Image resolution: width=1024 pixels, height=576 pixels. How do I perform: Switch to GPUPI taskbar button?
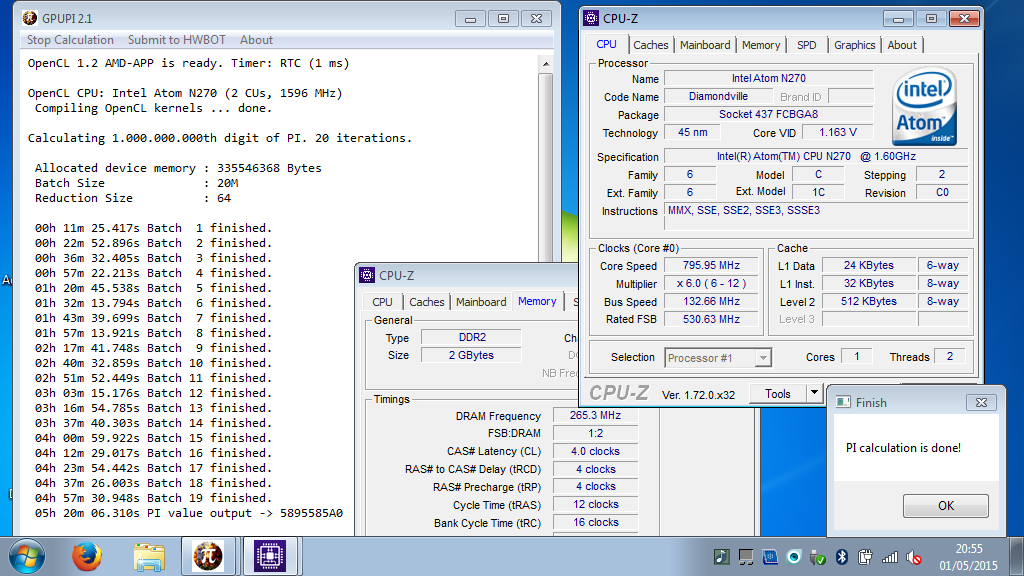point(208,556)
